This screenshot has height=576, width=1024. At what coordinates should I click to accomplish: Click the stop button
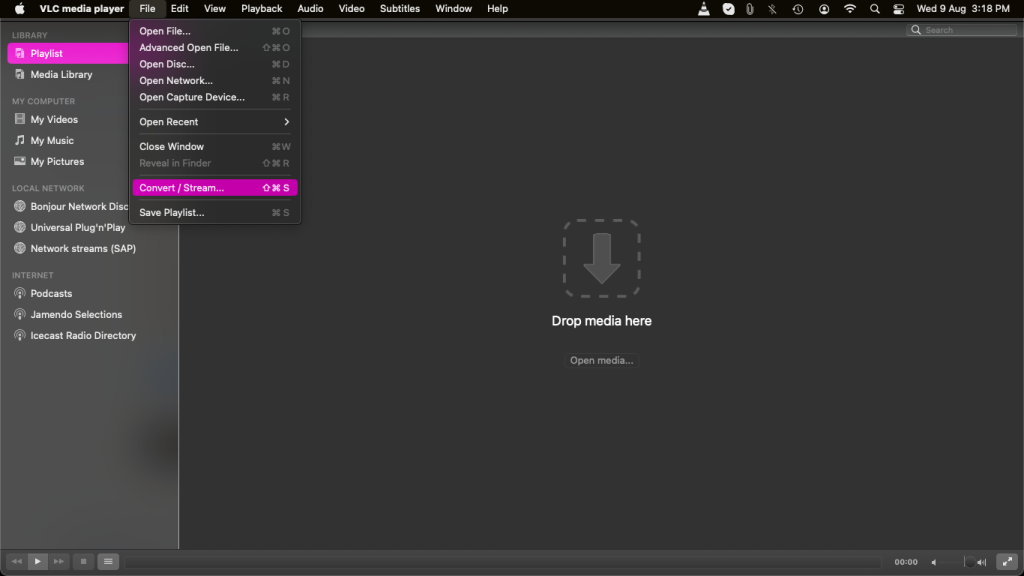click(x=83, y=562)
